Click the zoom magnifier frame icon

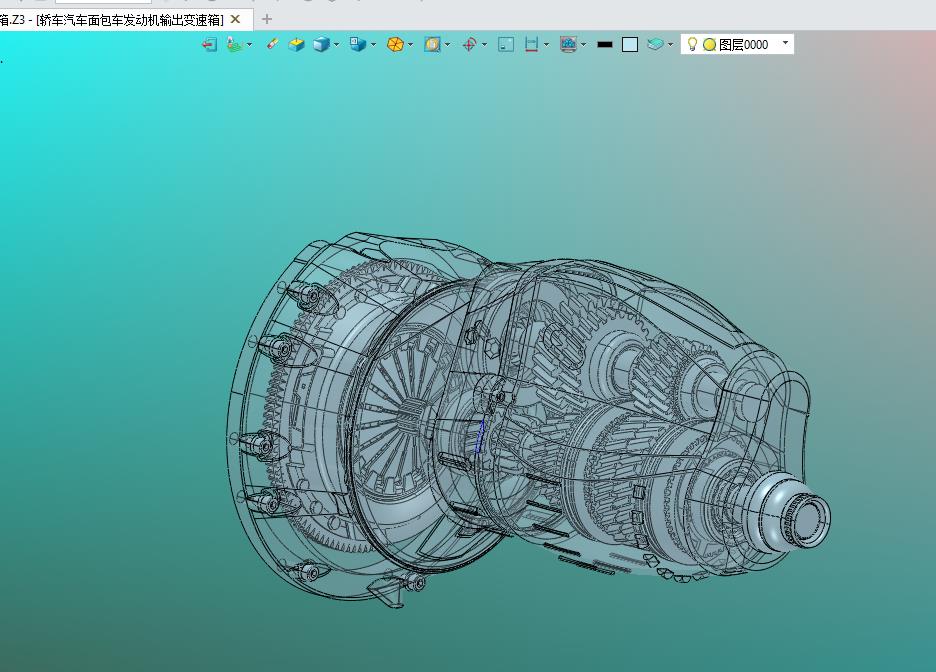432,44
